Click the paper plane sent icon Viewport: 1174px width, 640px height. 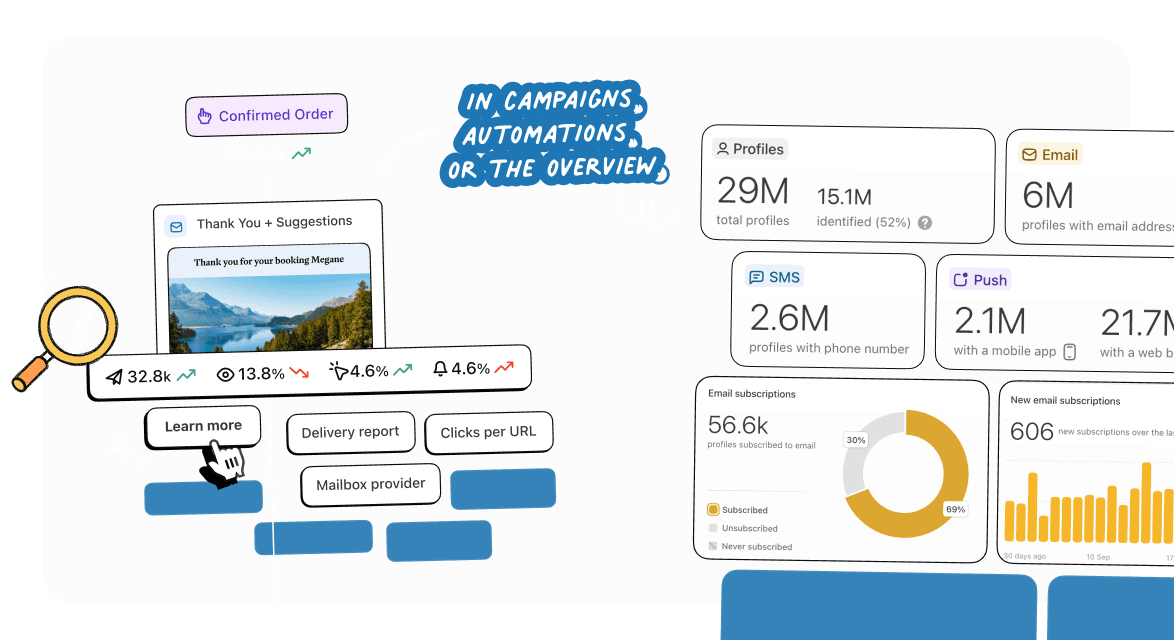[x=114, y=376]
